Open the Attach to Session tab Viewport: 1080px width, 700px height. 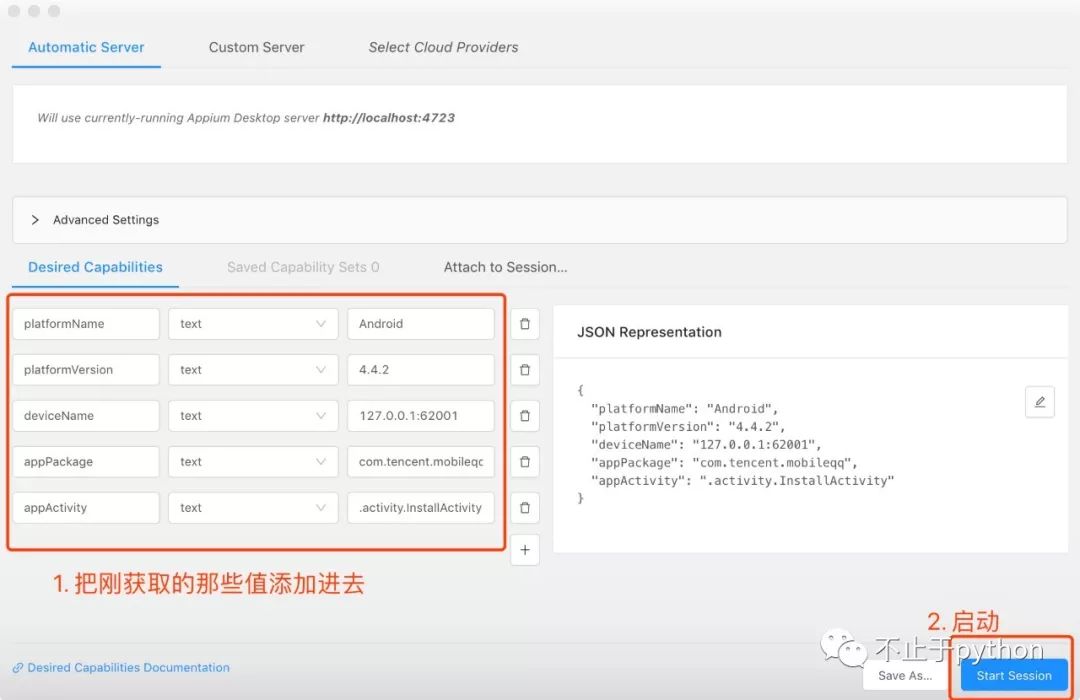click(x=505, y=267)
